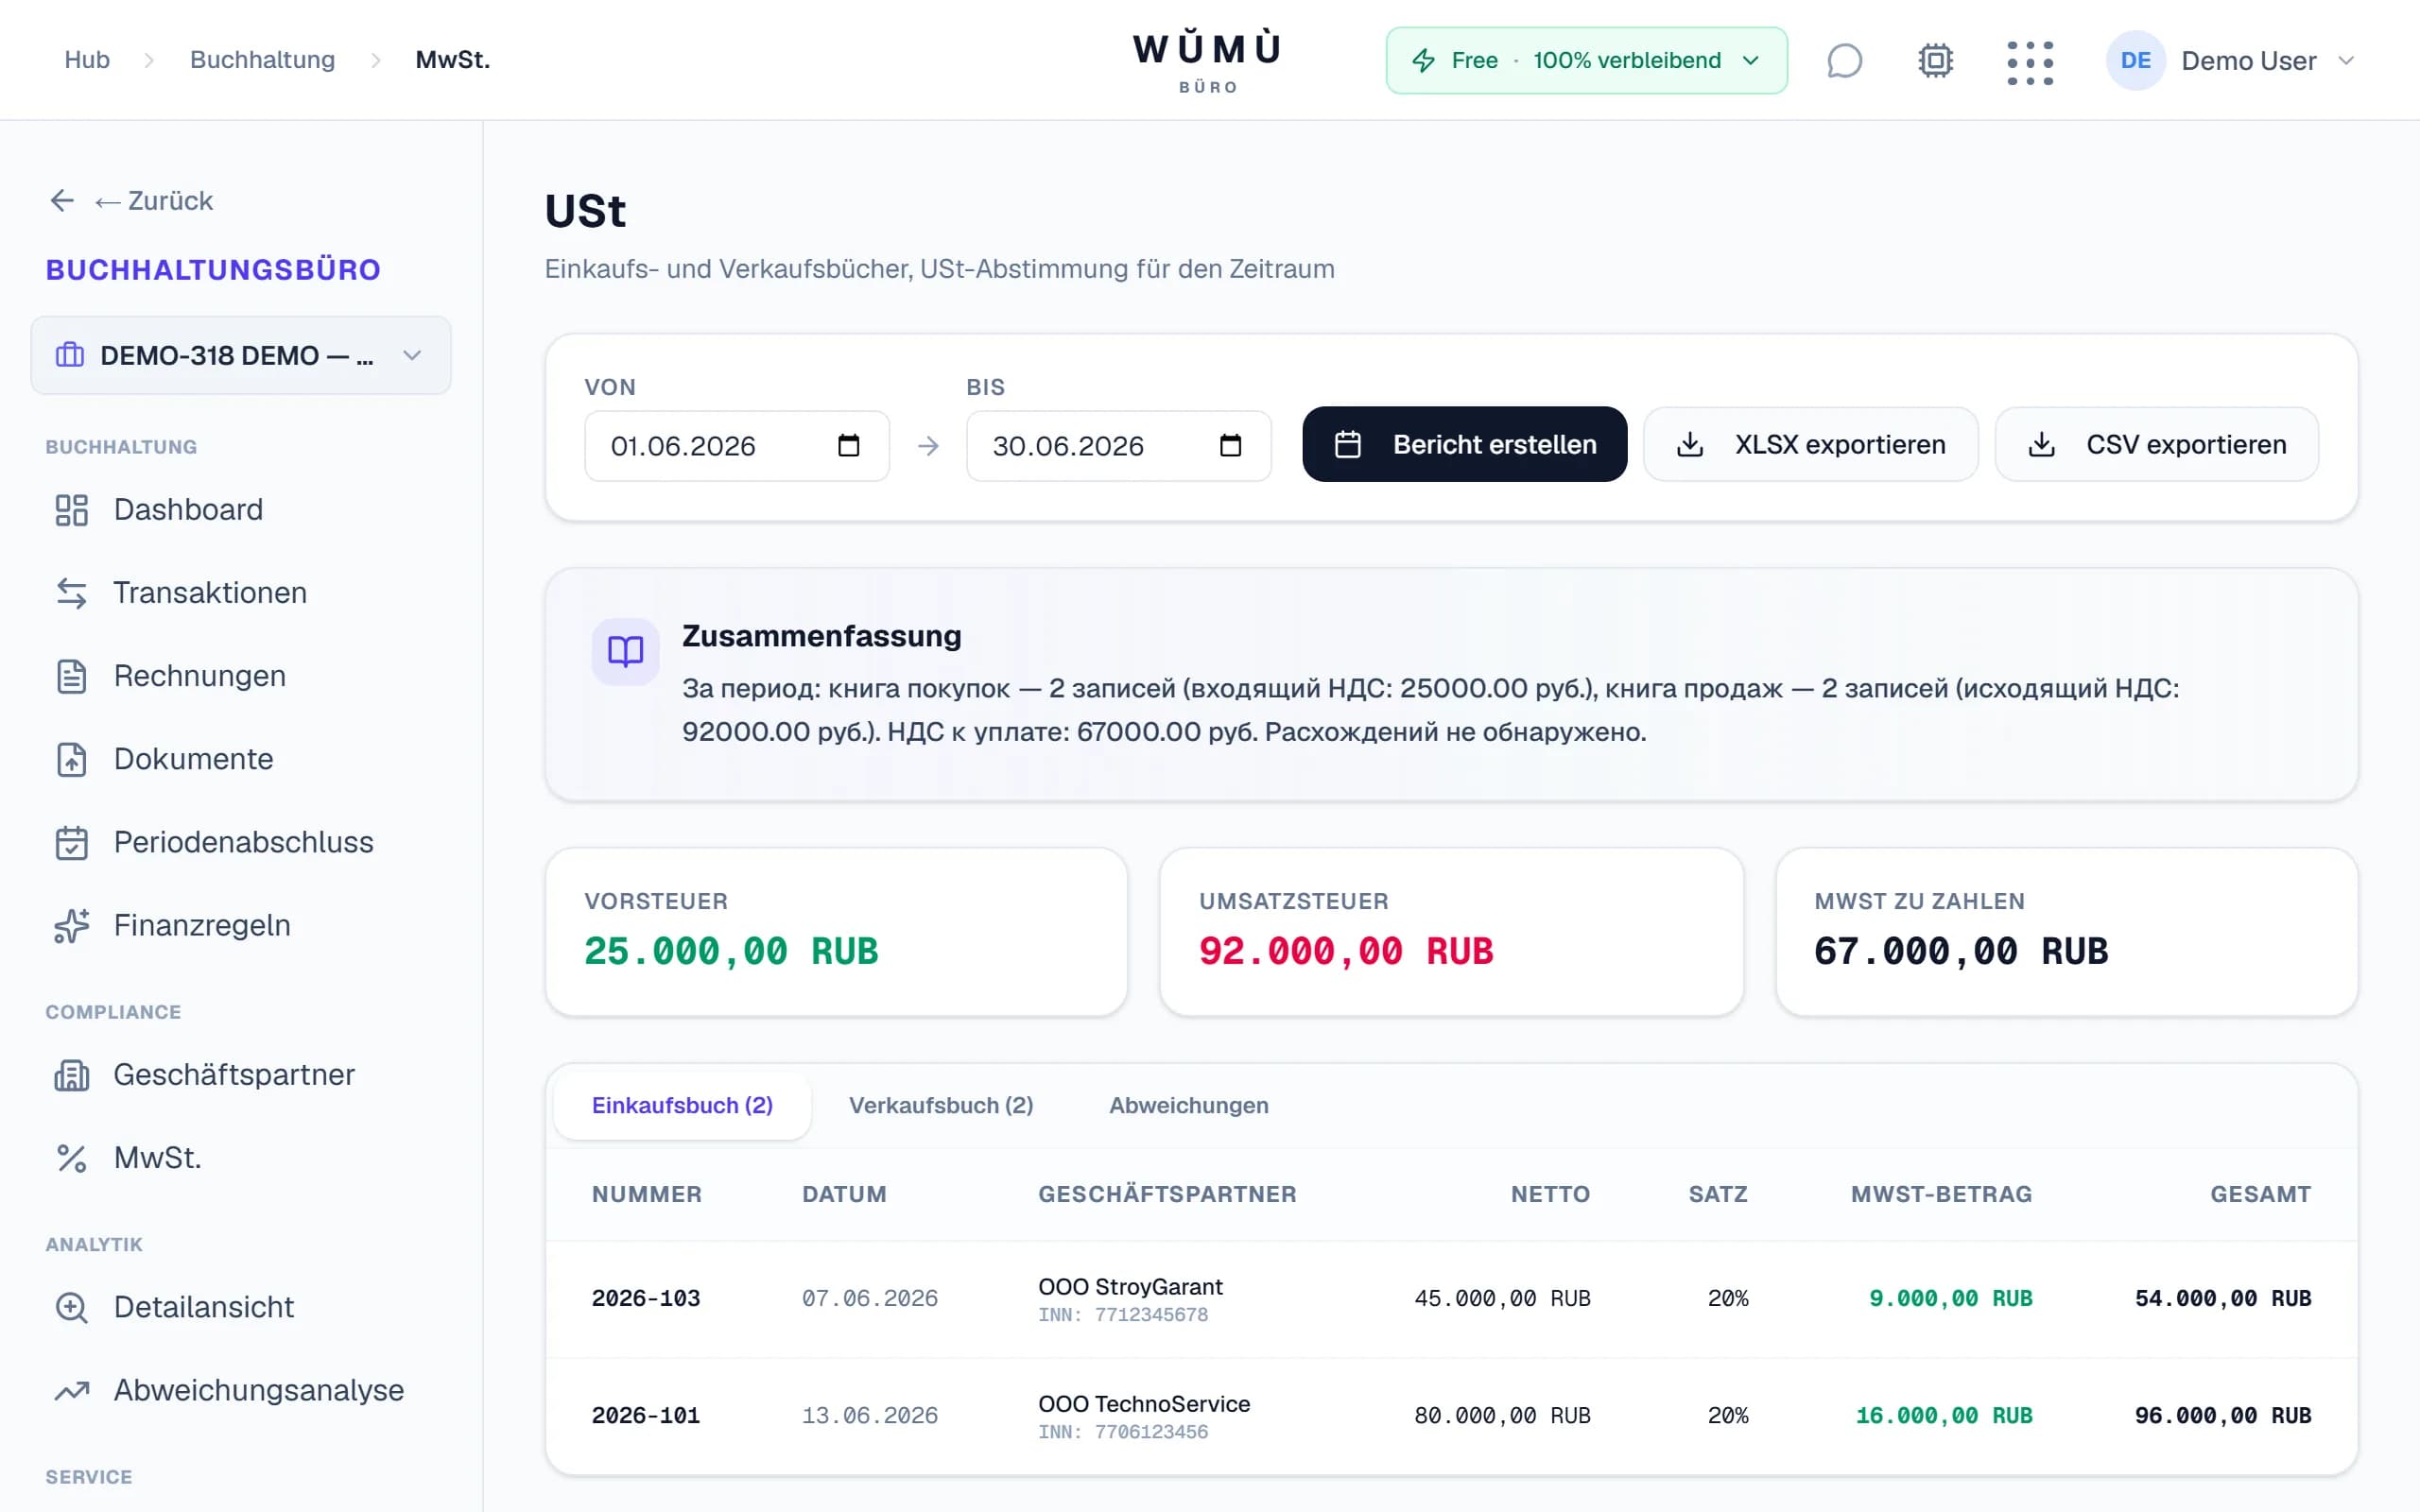This screenshot has height=1512, width=2420.
Task: Go to Buchhaltung in the breadcrumb
Action: click(262, 60)
